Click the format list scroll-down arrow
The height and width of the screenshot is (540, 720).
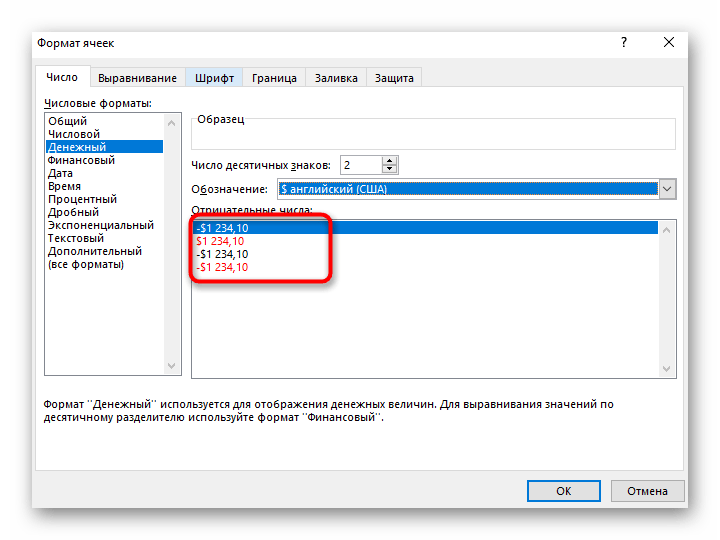172,366
